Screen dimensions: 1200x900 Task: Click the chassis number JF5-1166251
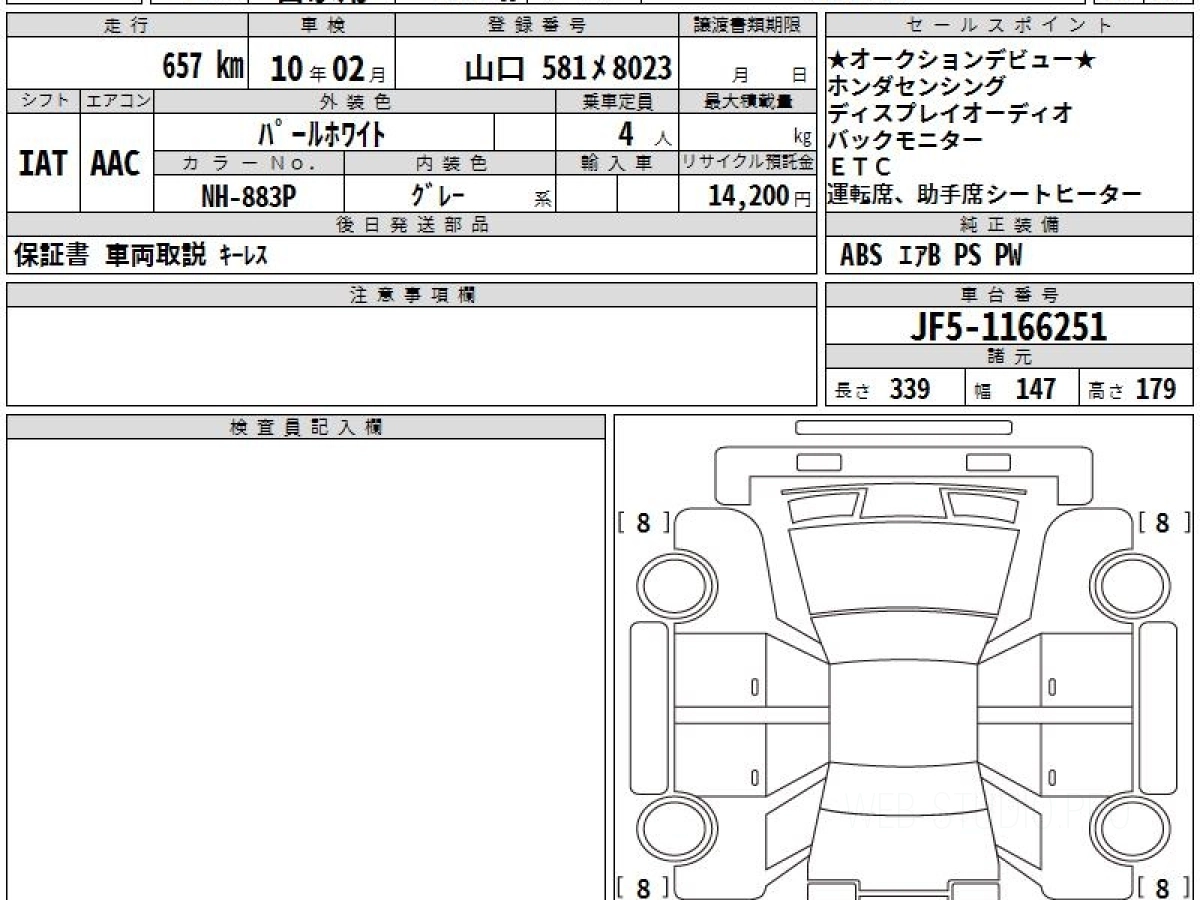point(1008,327)
